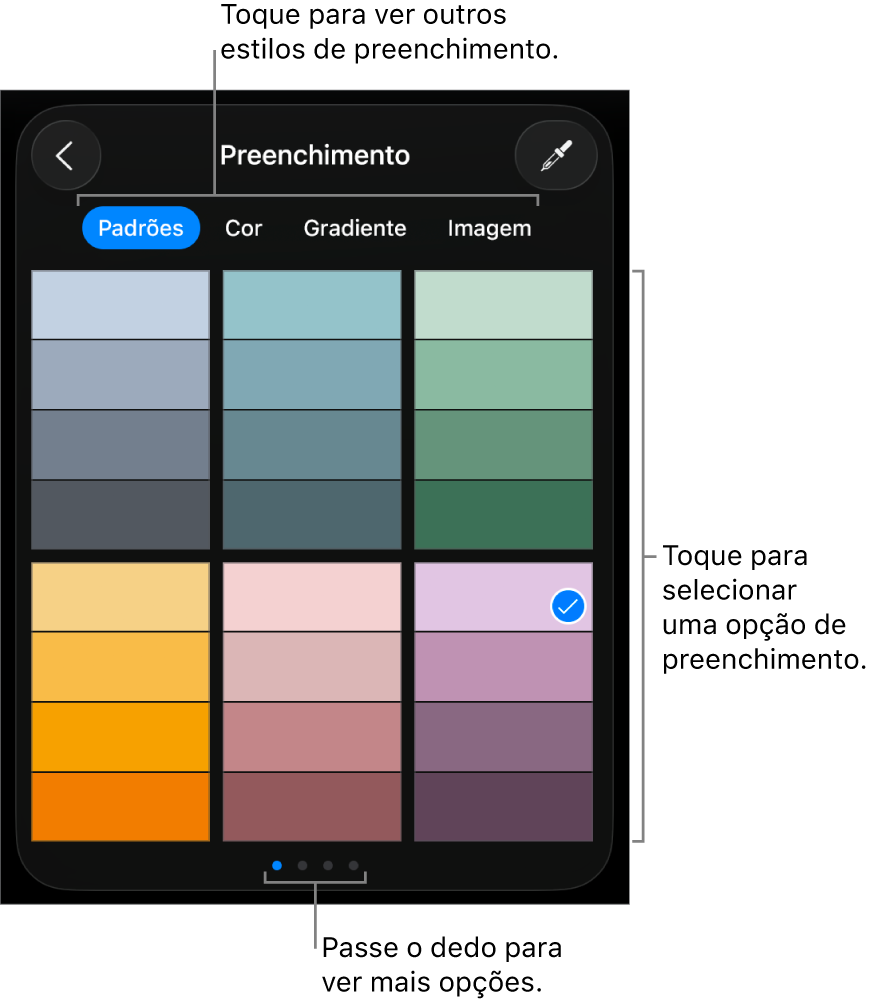The image size is (878, 1000).
Task: Choose the darkest green swatch
Action: click(503, 514)
